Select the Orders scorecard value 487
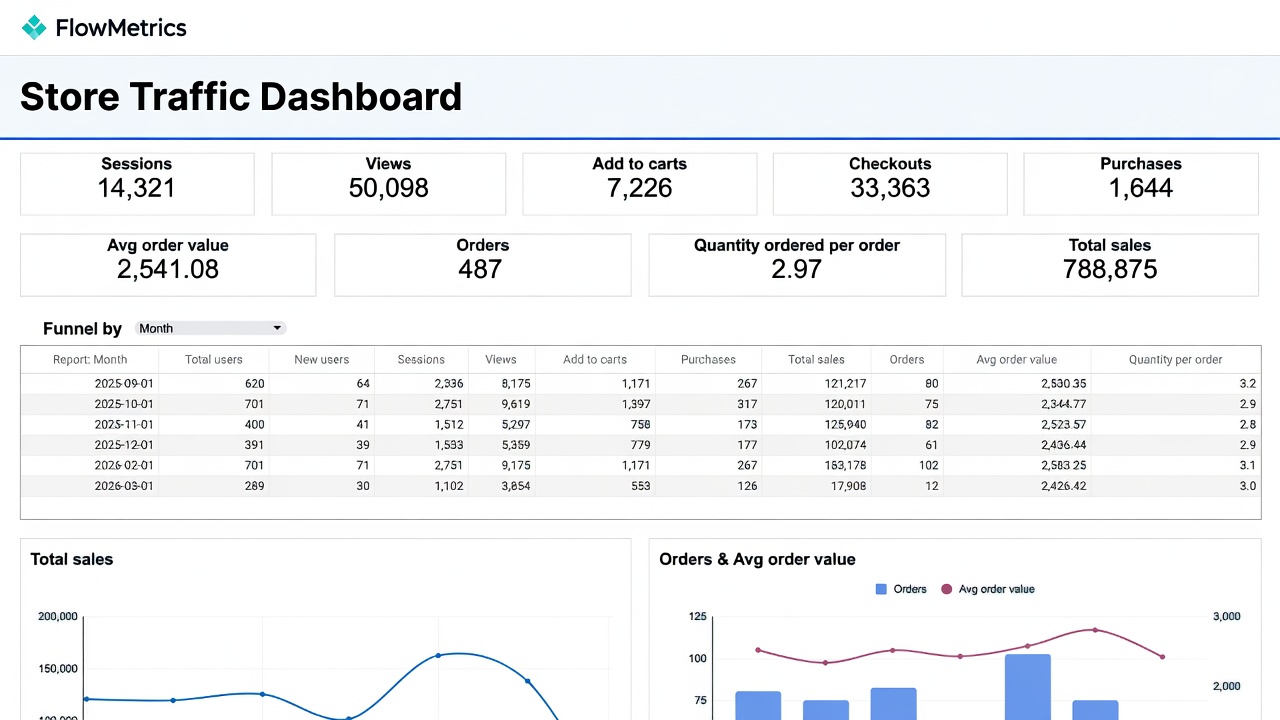 (x=480, y=269)
